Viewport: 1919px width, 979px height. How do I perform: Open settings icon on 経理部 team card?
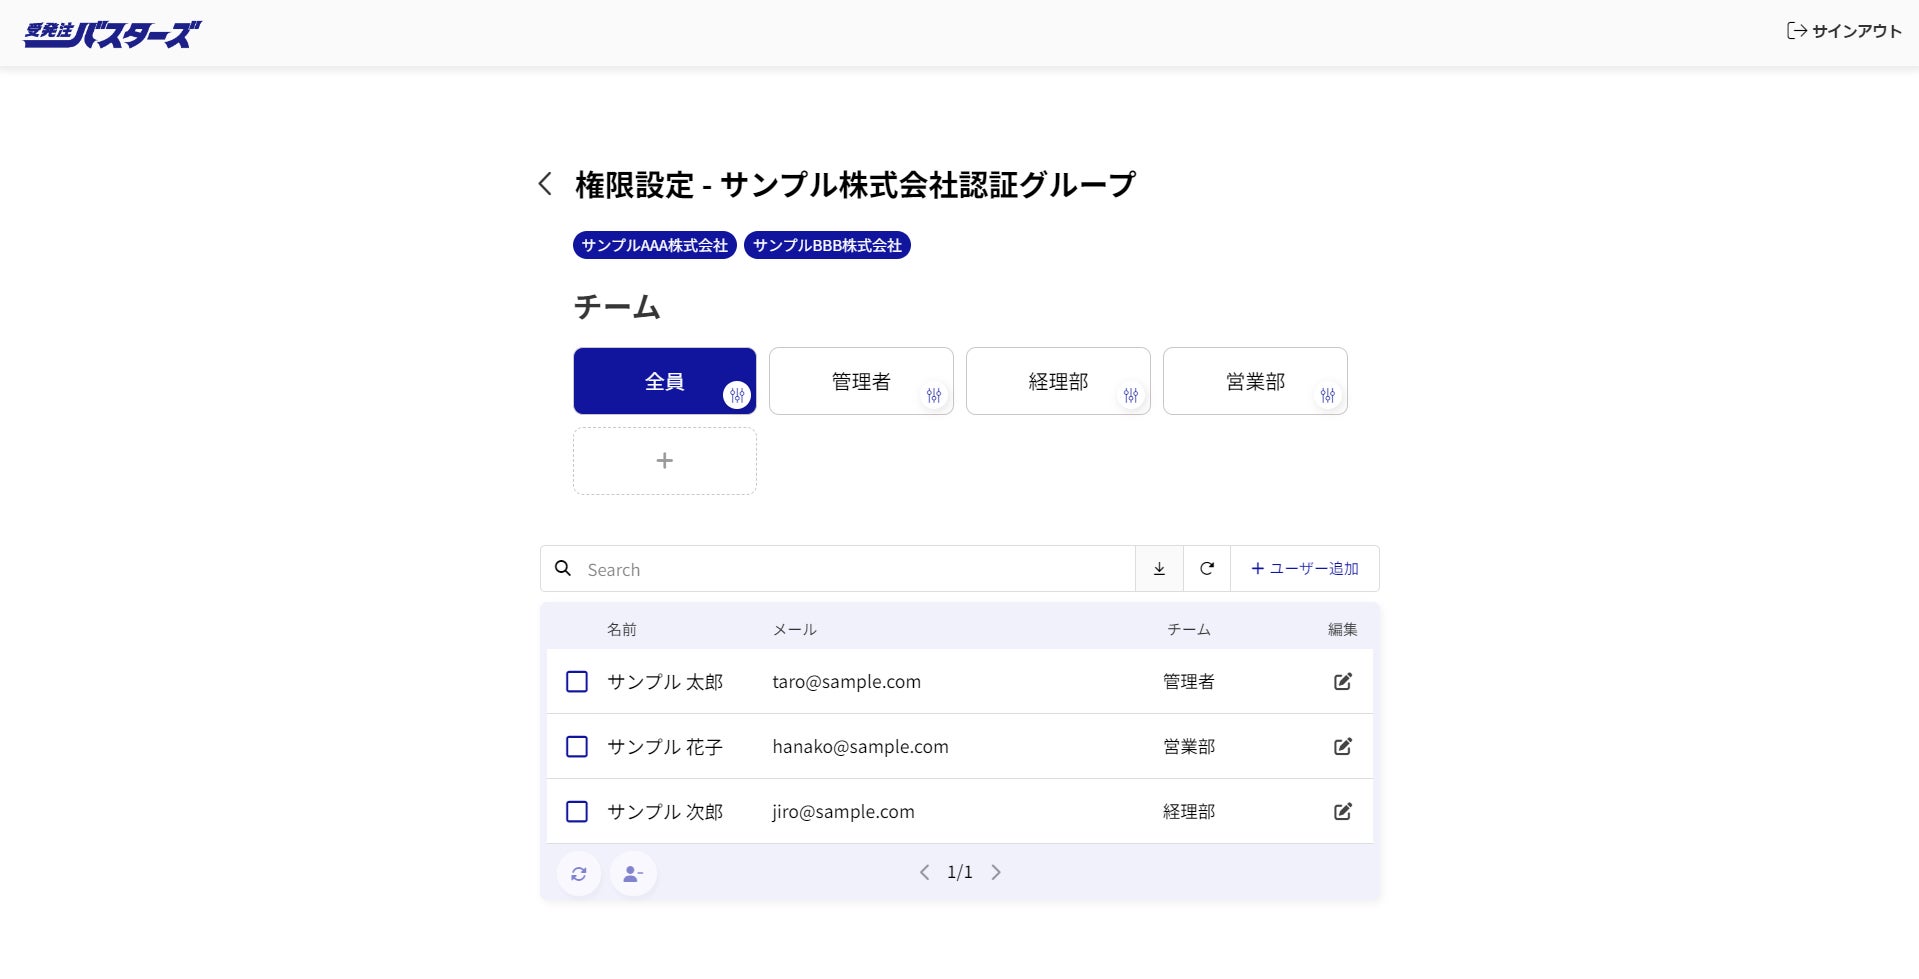click(1131, 396)
